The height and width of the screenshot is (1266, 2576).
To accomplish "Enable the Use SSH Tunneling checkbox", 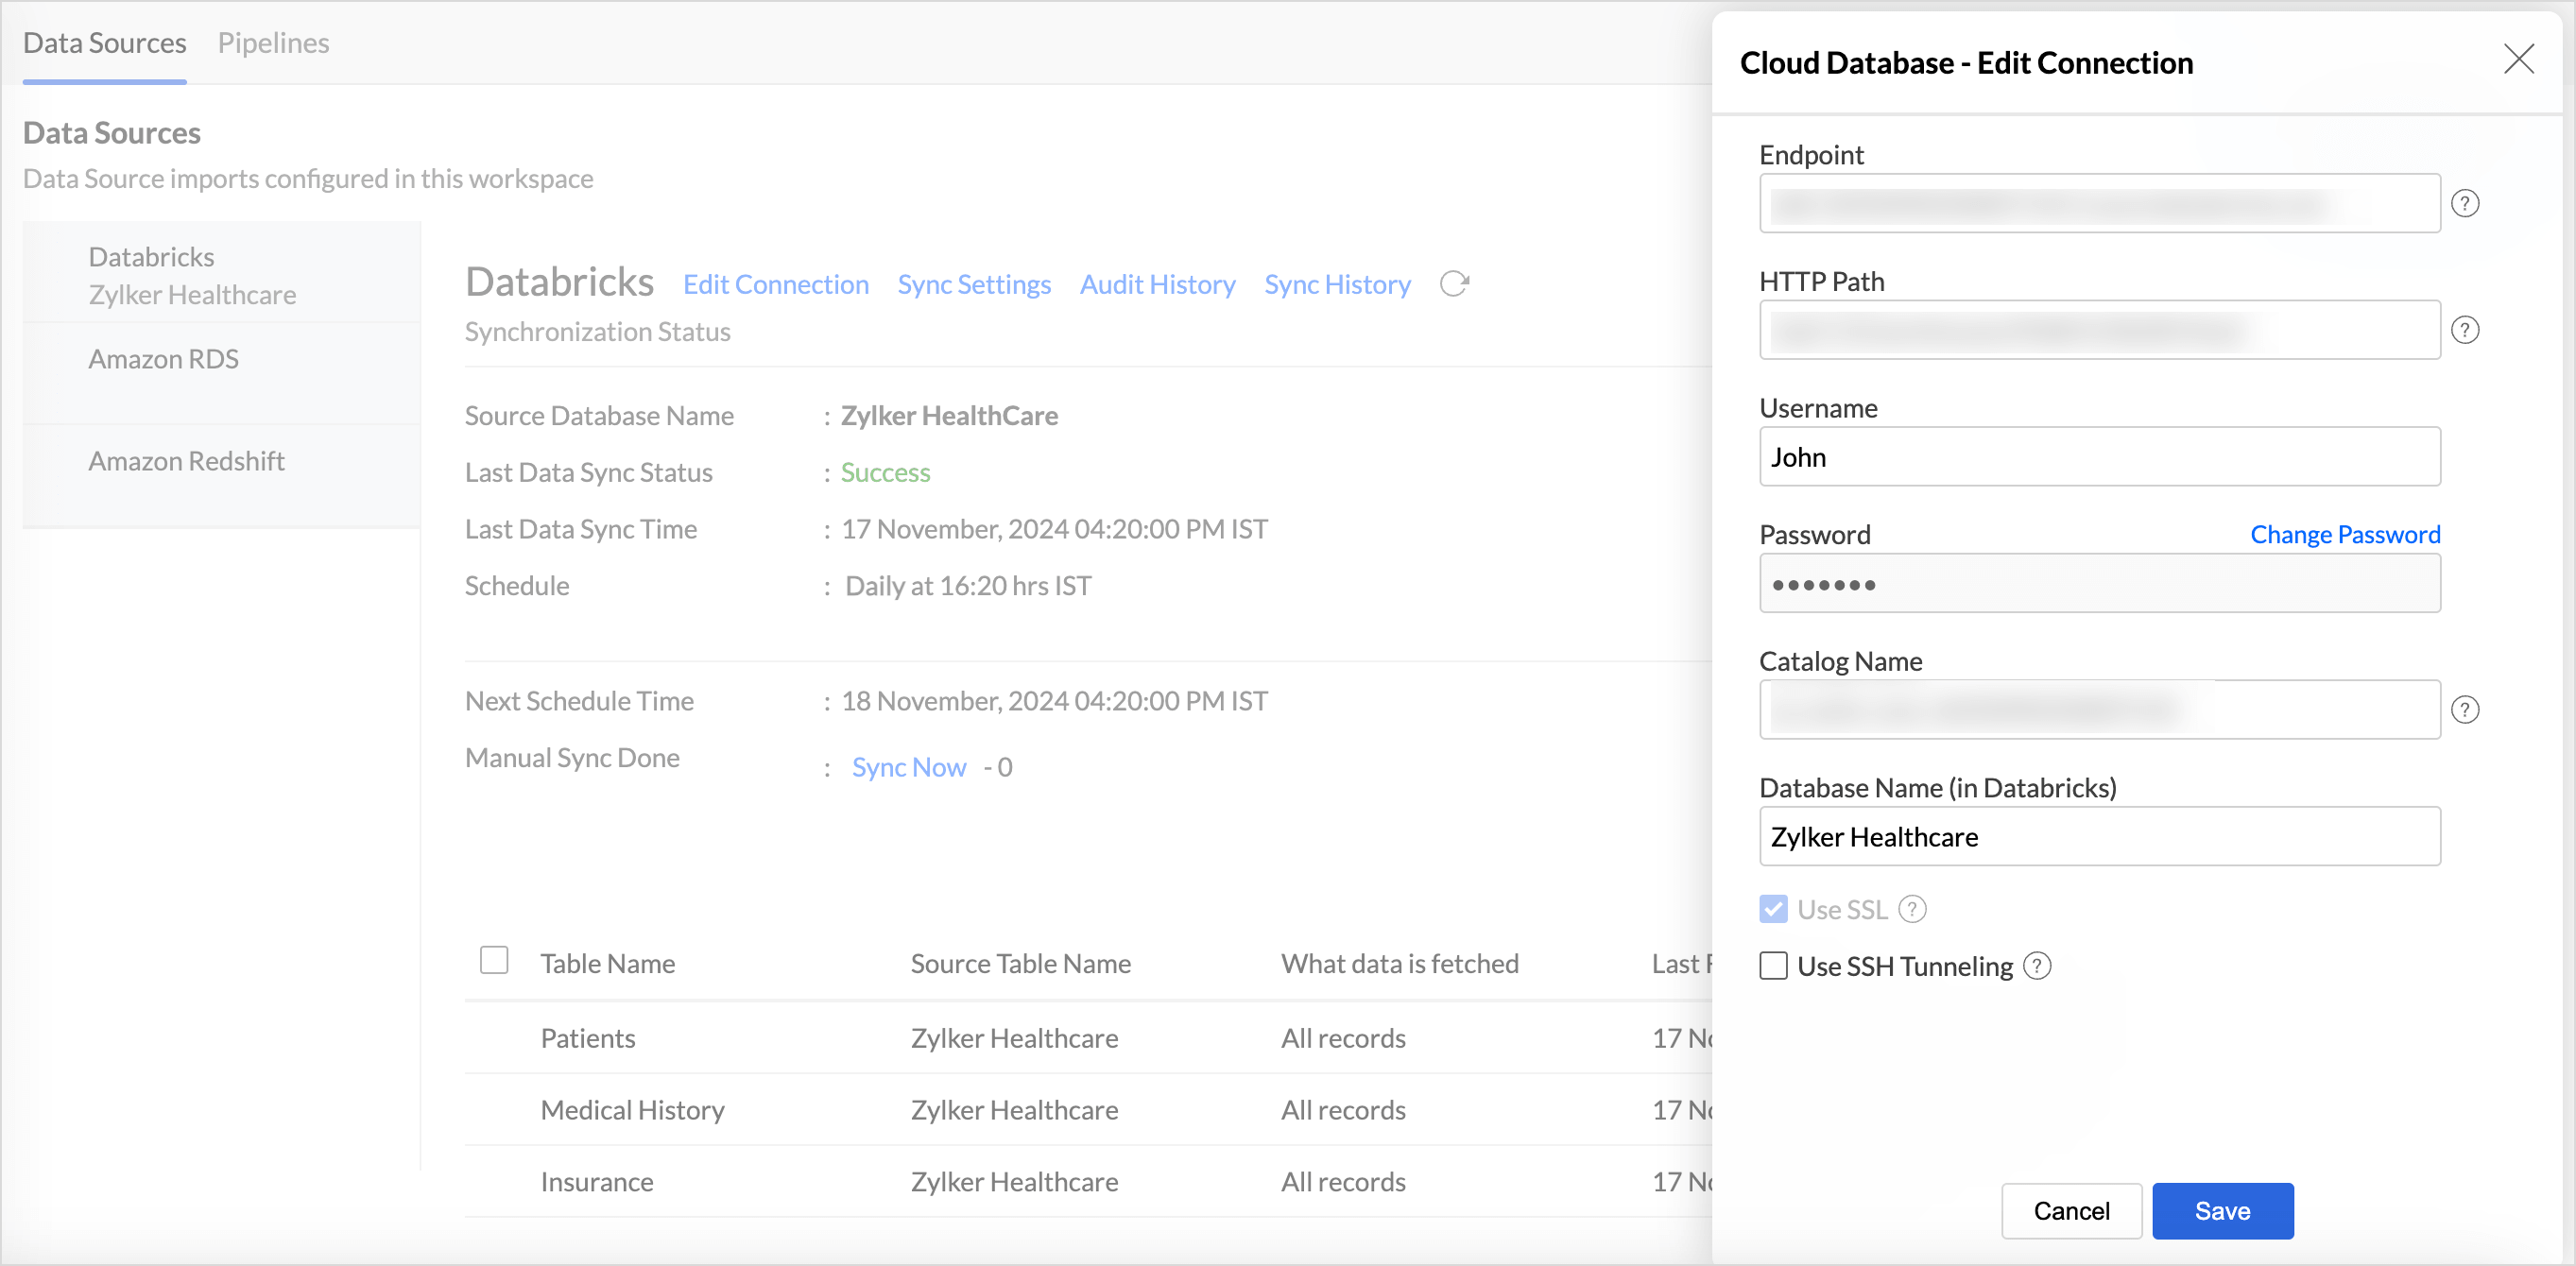I will coord(1773,966).
